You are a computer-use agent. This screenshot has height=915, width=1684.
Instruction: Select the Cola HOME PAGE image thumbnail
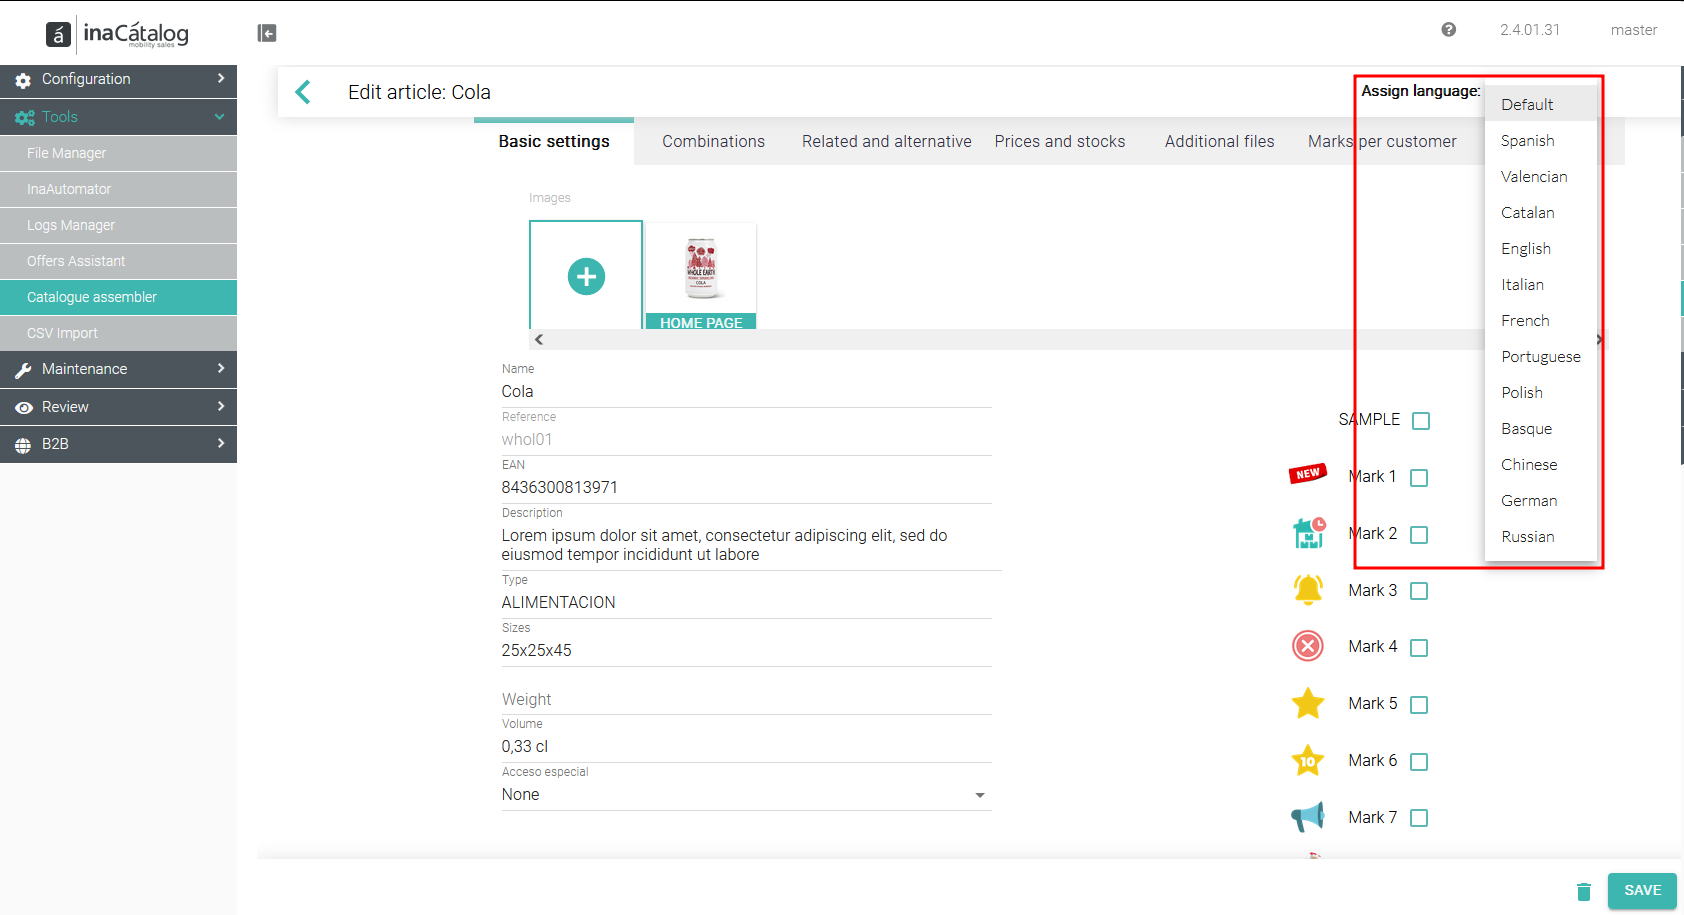click(701, 276)
